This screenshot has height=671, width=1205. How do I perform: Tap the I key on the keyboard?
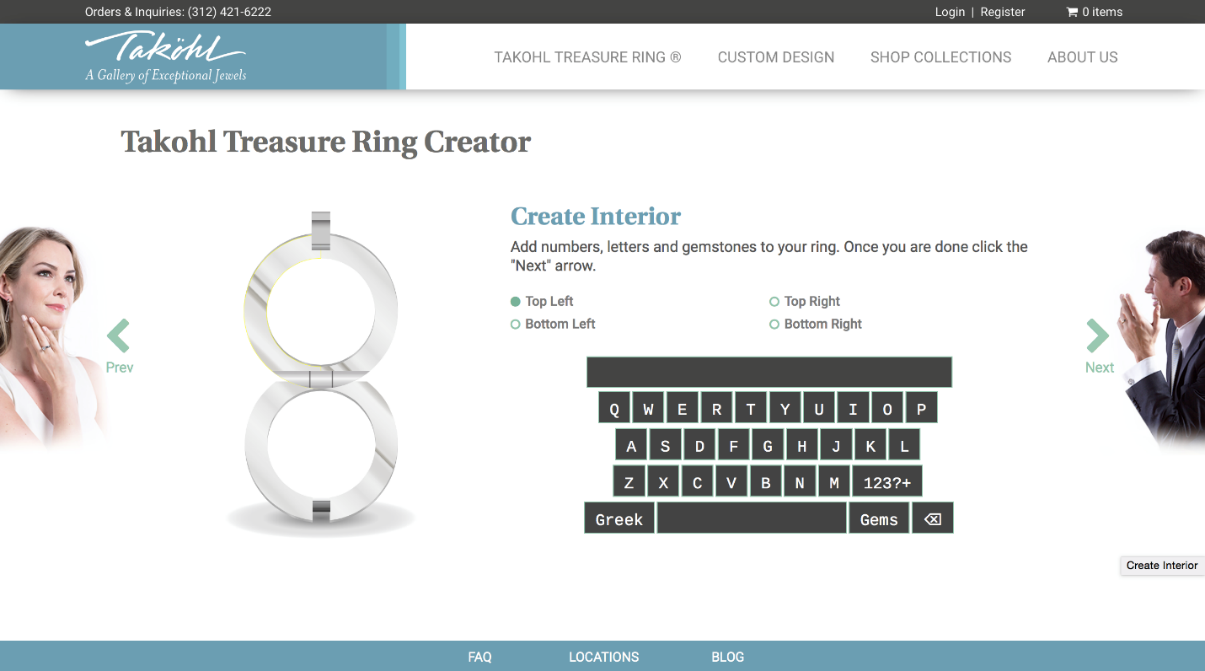point(853,408)
